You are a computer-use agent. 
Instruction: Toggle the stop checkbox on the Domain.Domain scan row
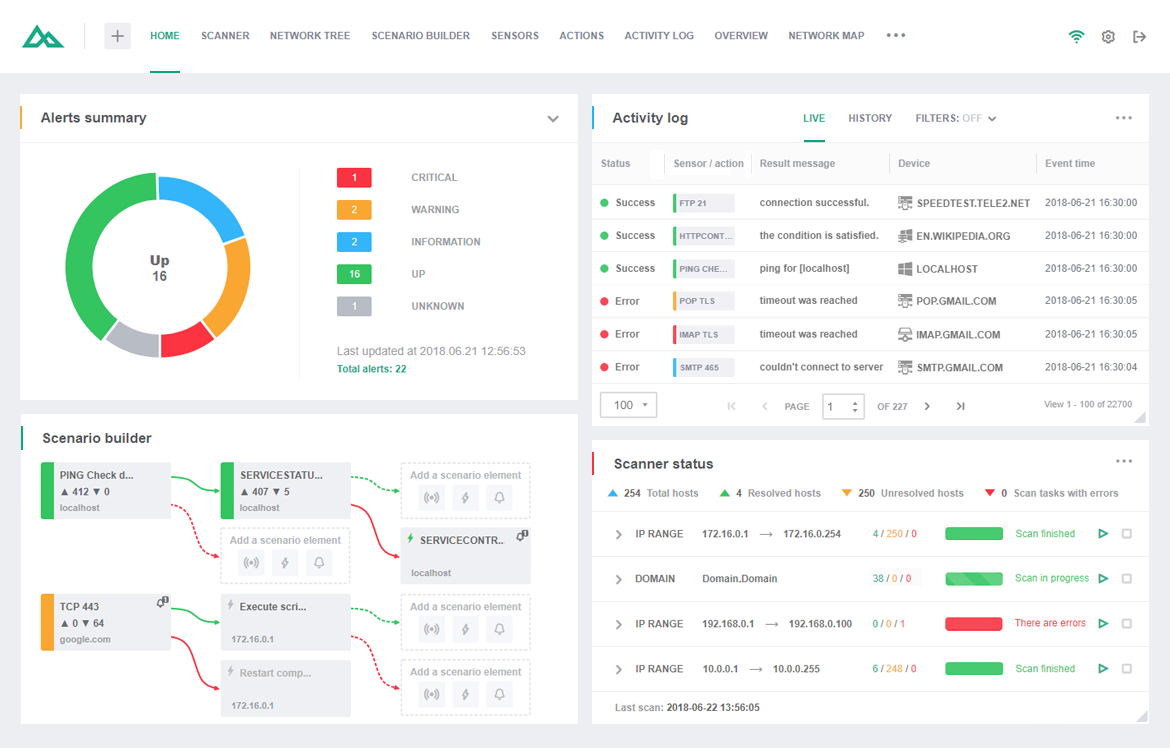point(1125,578)
